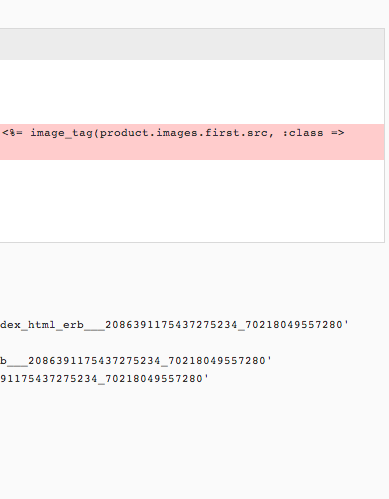This screenshot has width=389, height=499.
Task: Click the html_erb text in the first trace line
Action: coord(56,325)
